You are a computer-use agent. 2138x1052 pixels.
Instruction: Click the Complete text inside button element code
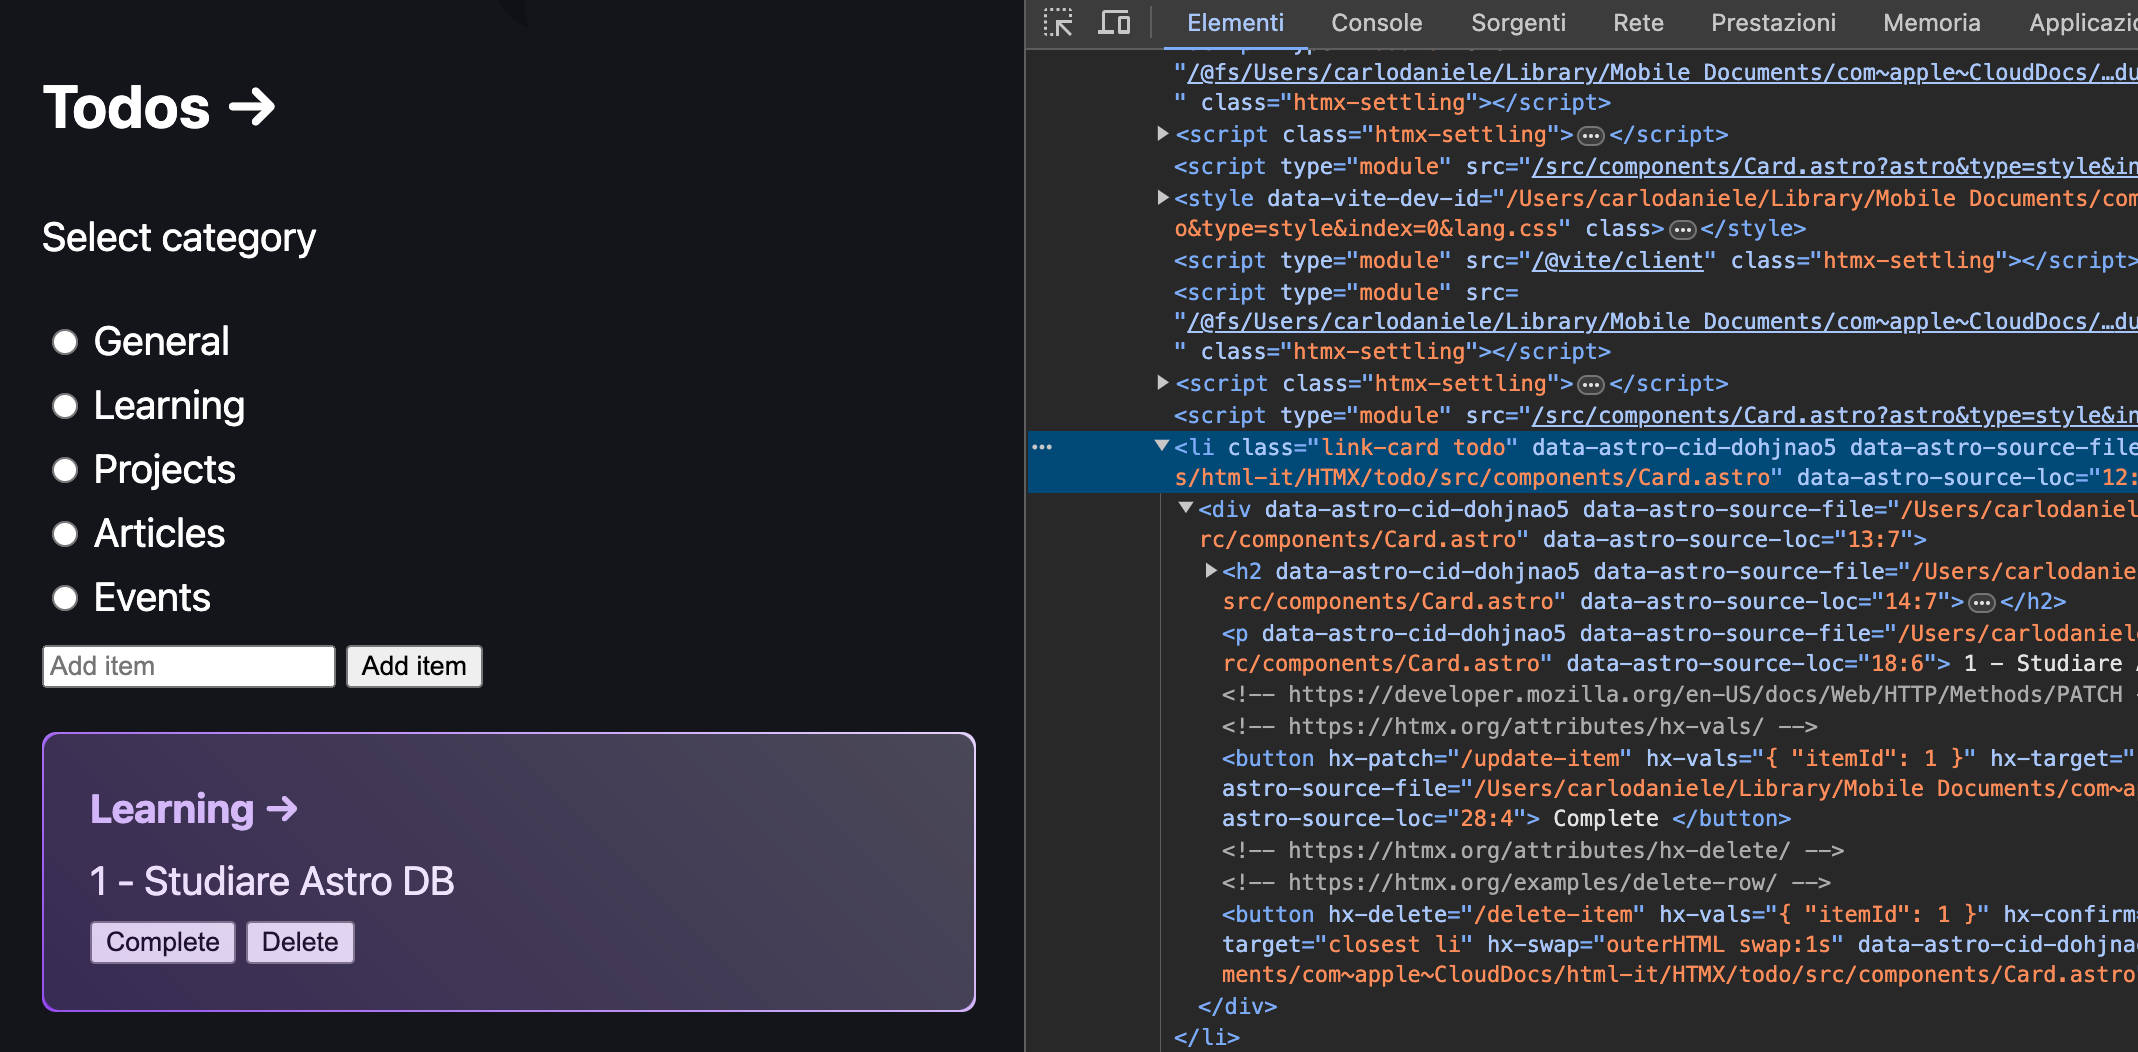1605,818
